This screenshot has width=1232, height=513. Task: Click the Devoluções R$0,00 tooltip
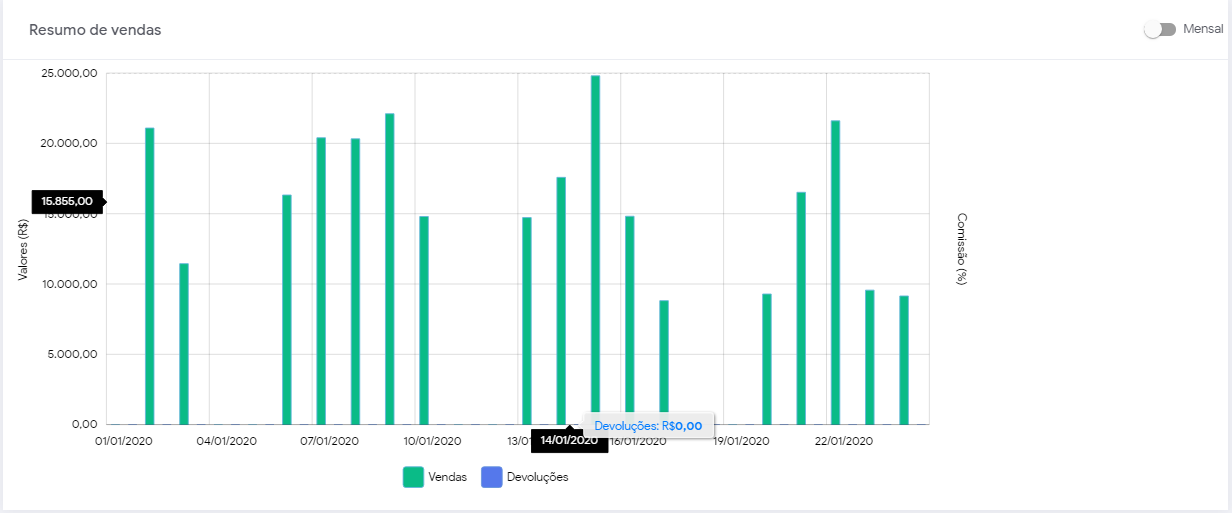[x=648, y=425]
